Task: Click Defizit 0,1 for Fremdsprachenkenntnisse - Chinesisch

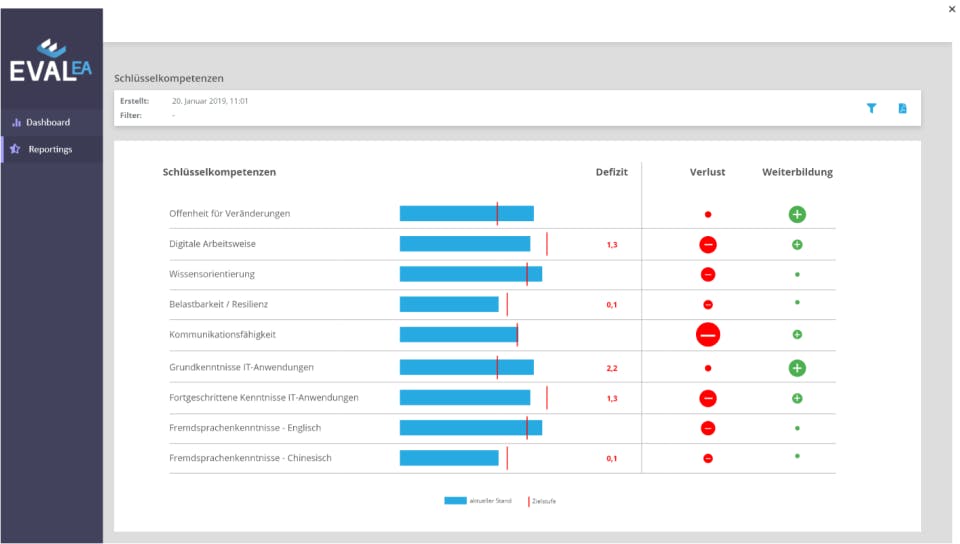Action: [x=612, y=458]
